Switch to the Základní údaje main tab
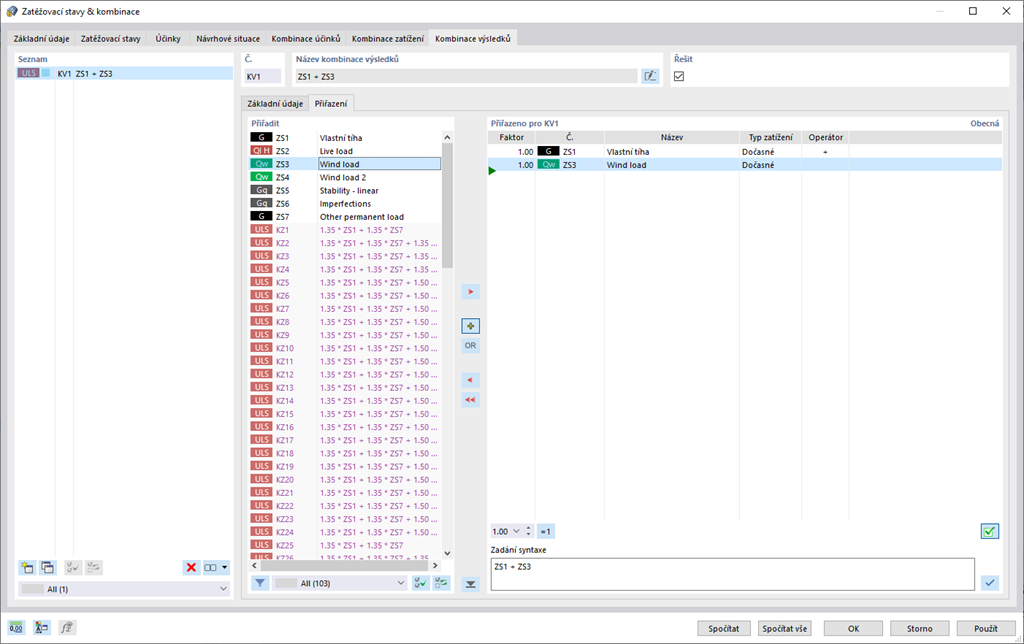 [41, 39]
